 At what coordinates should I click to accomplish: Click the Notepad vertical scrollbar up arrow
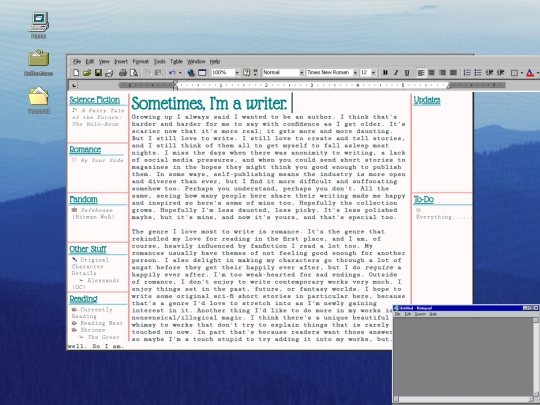(536, 320)
